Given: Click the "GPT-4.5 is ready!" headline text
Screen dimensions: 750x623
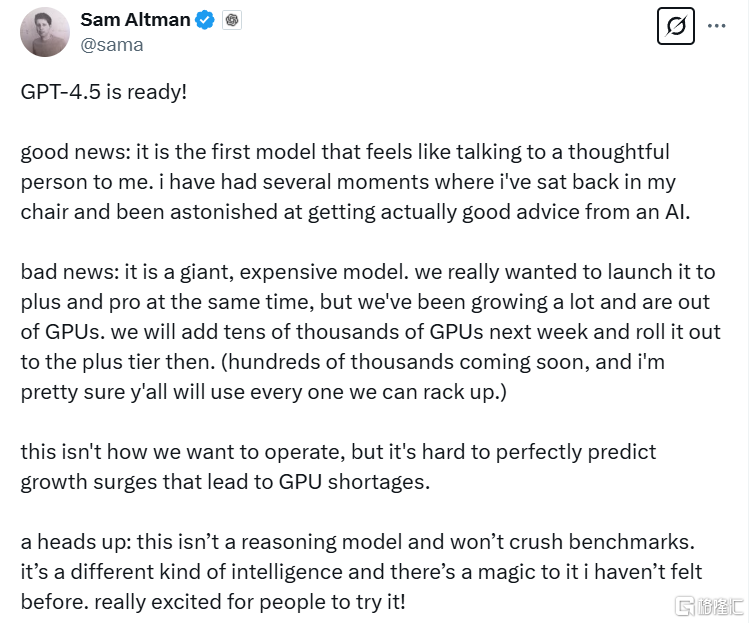Looking at the screenshot, I should coord(104,91).
